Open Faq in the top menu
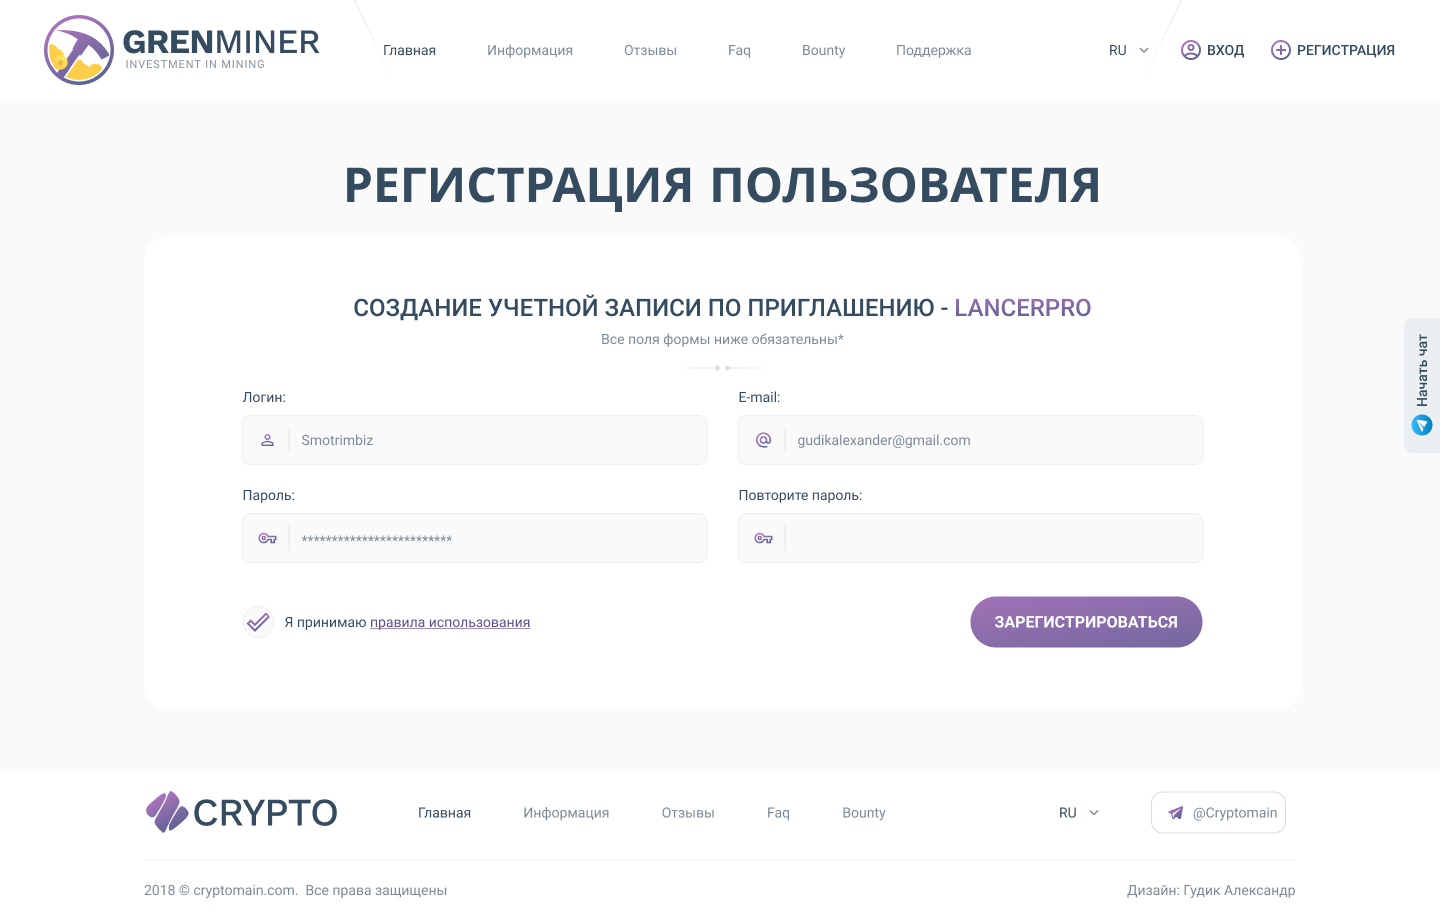1440x914 pixels. click(739, 50)
